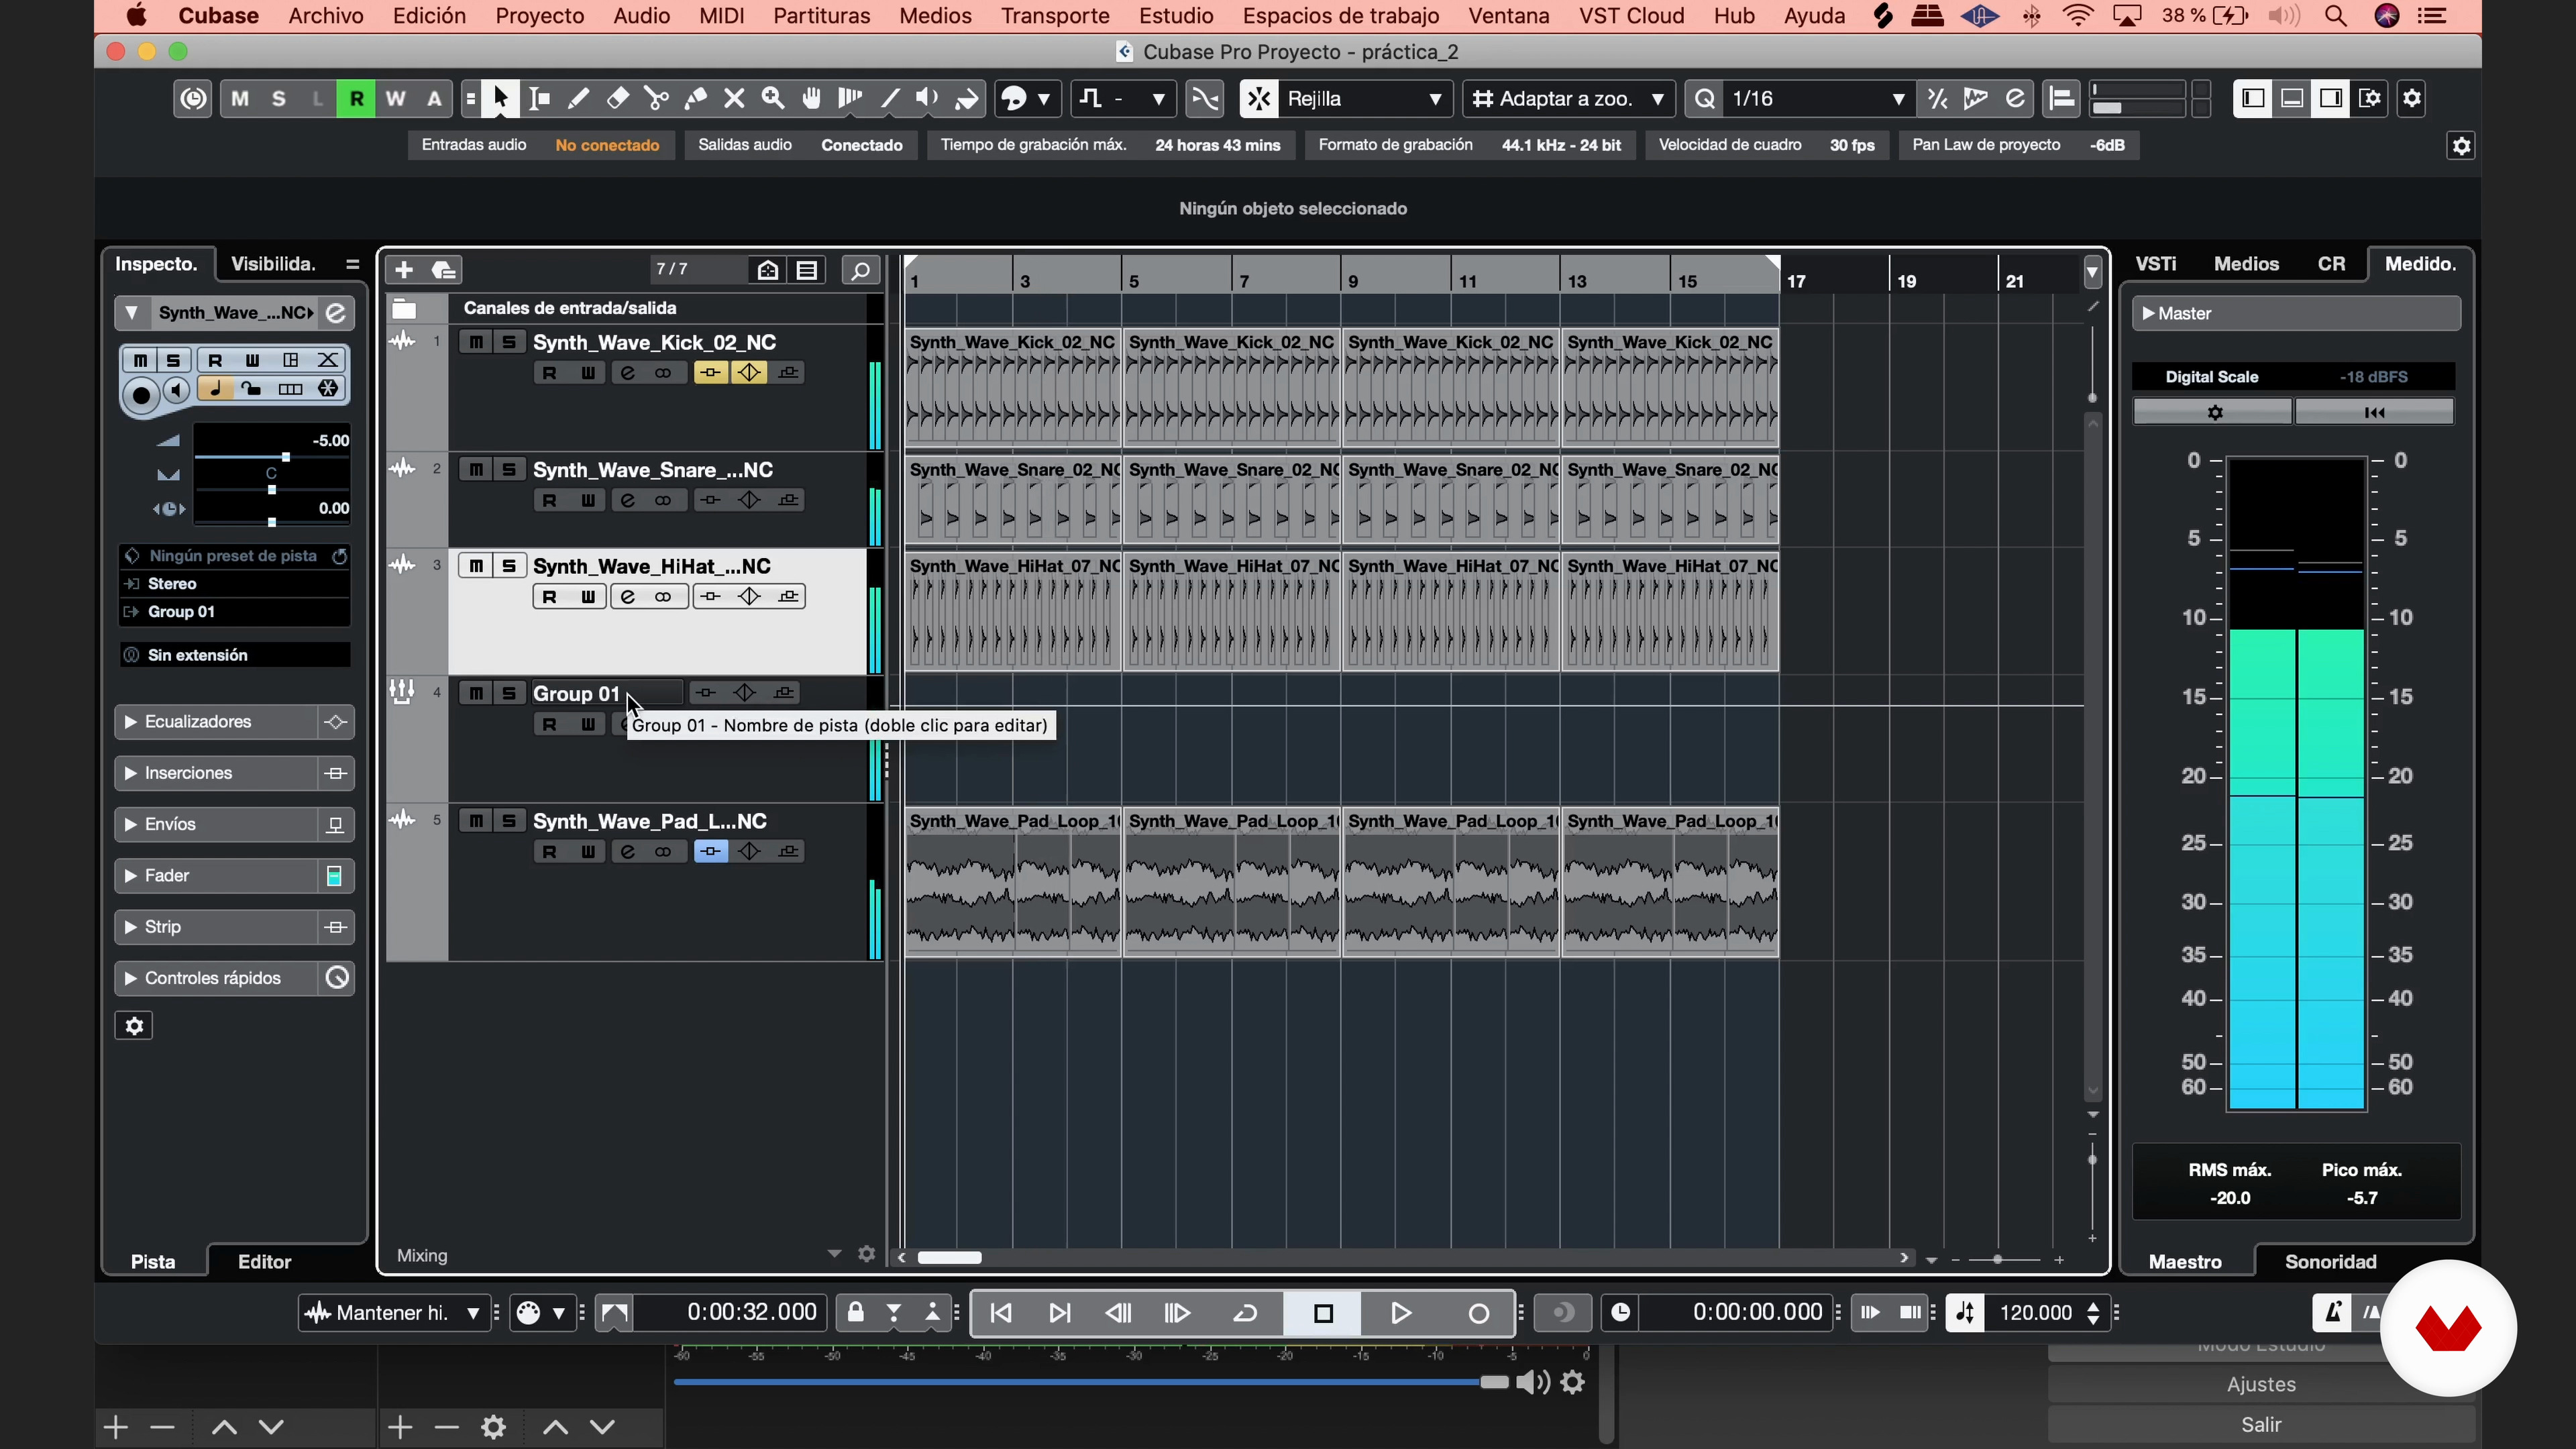Click the tempo value field 120.000
2576x1449 pixels.
point(2035,1313)
